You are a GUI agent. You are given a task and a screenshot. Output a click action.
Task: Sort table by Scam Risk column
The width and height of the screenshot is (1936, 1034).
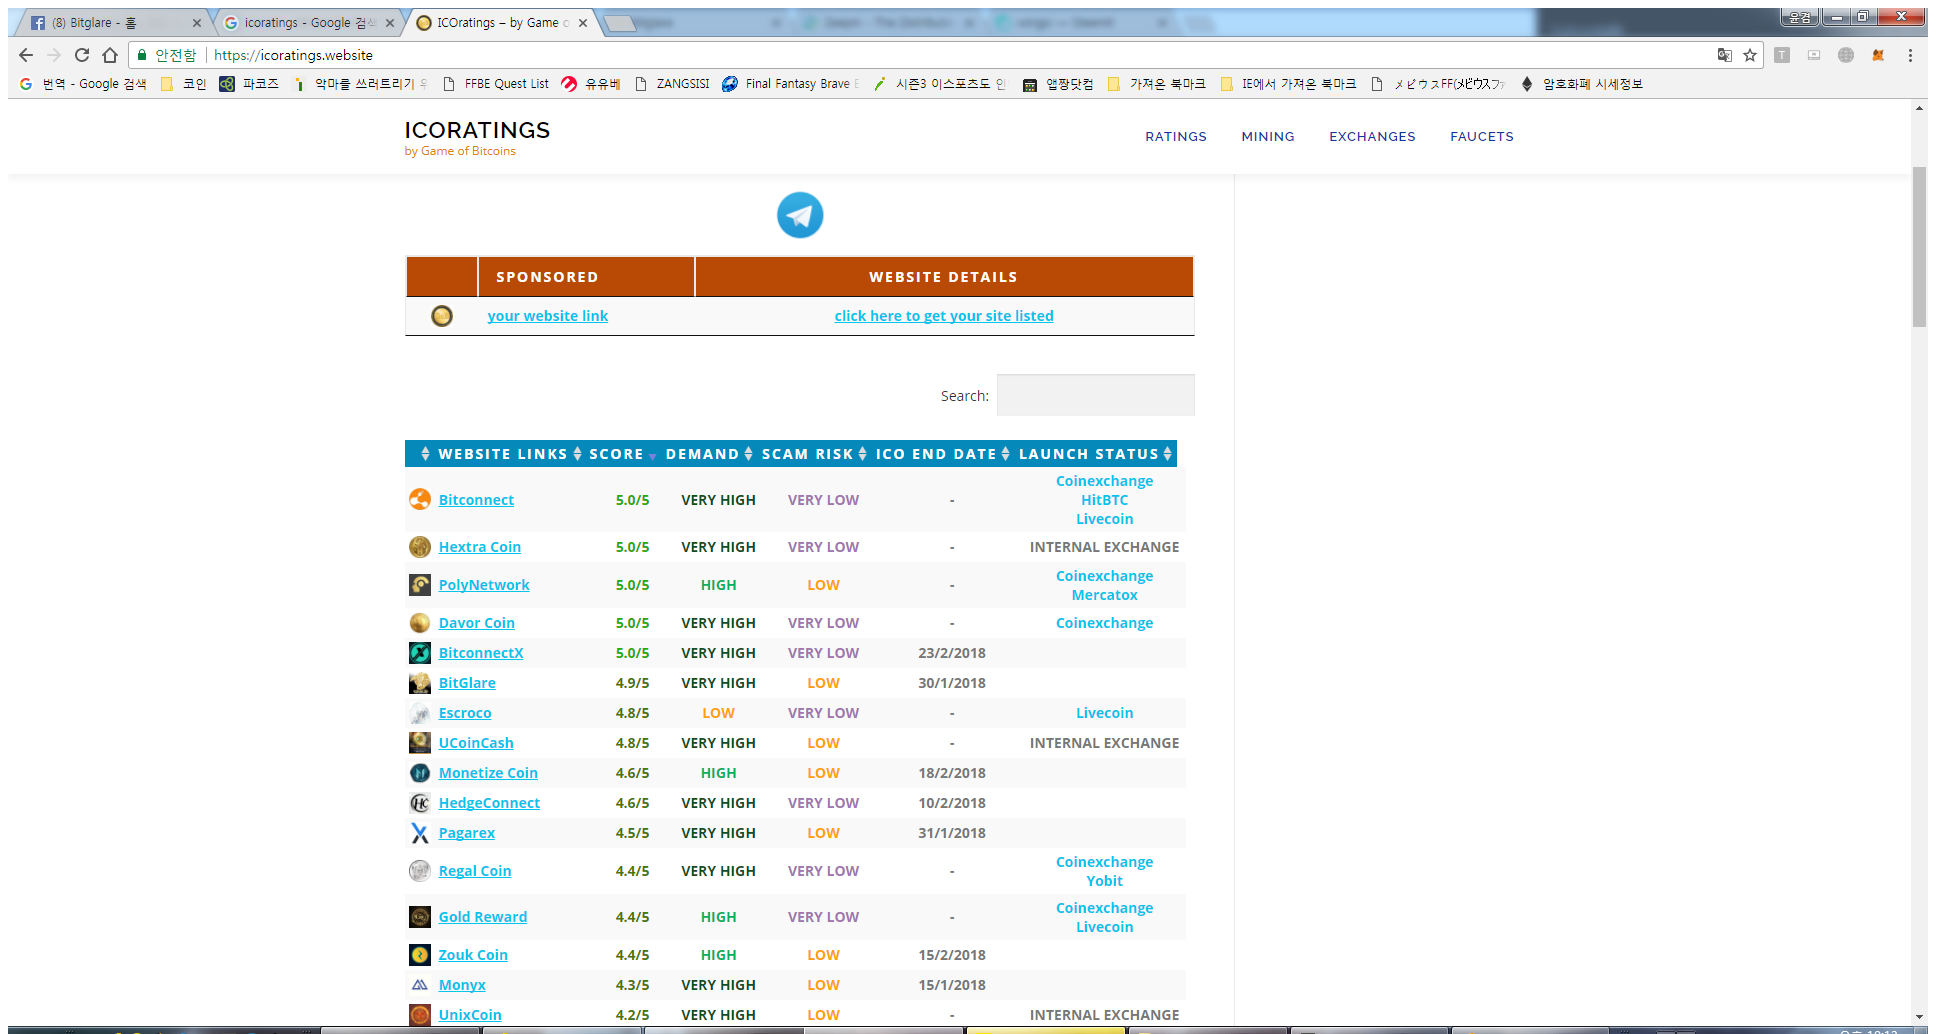[x=814, y=454]
